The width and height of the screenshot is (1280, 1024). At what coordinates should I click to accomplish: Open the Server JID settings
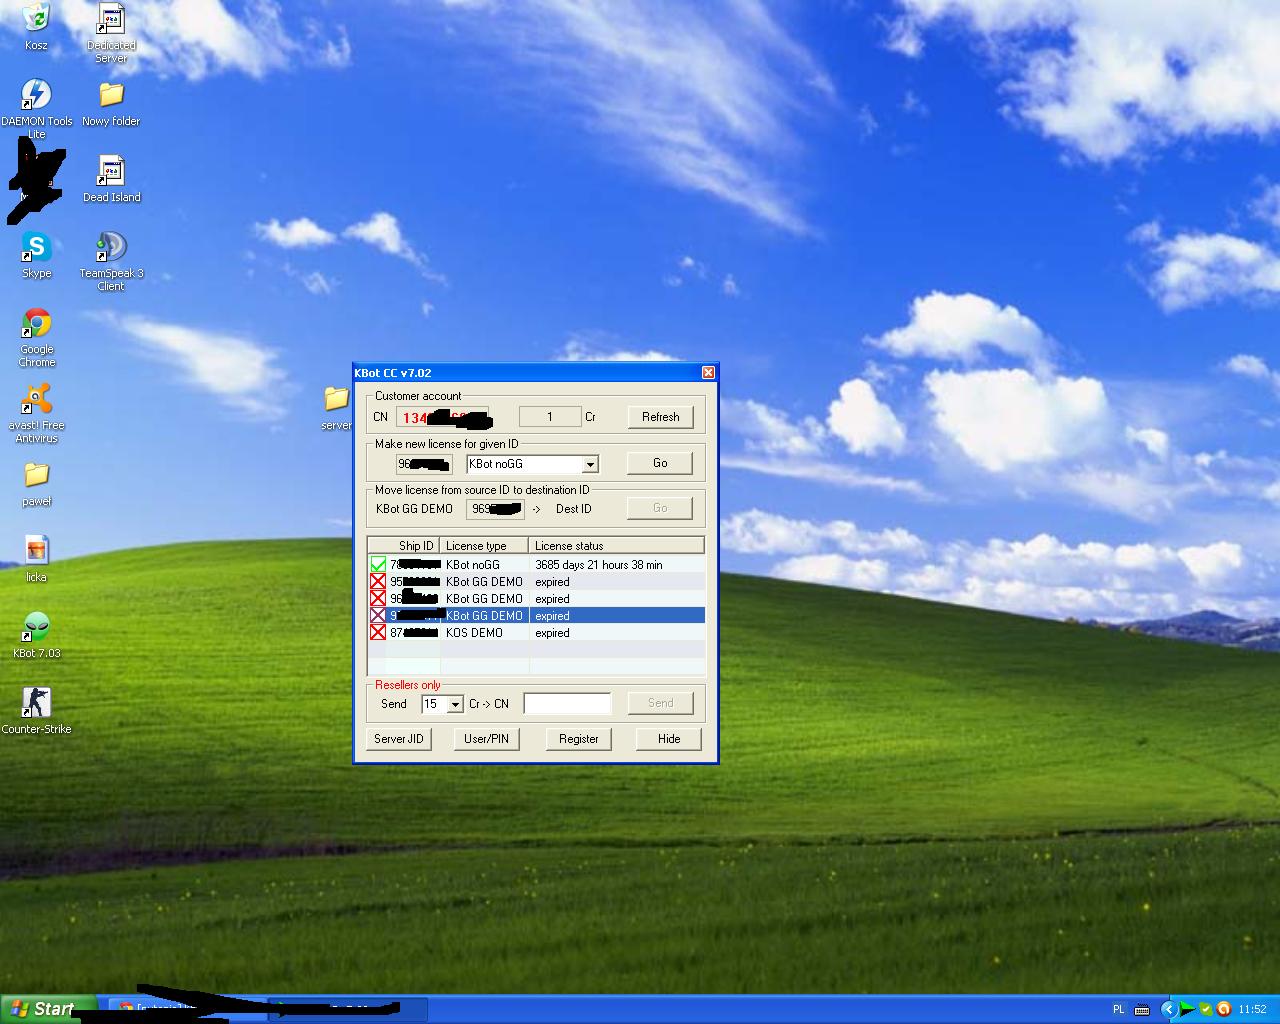pyautogui.click(x=398, y=739)
